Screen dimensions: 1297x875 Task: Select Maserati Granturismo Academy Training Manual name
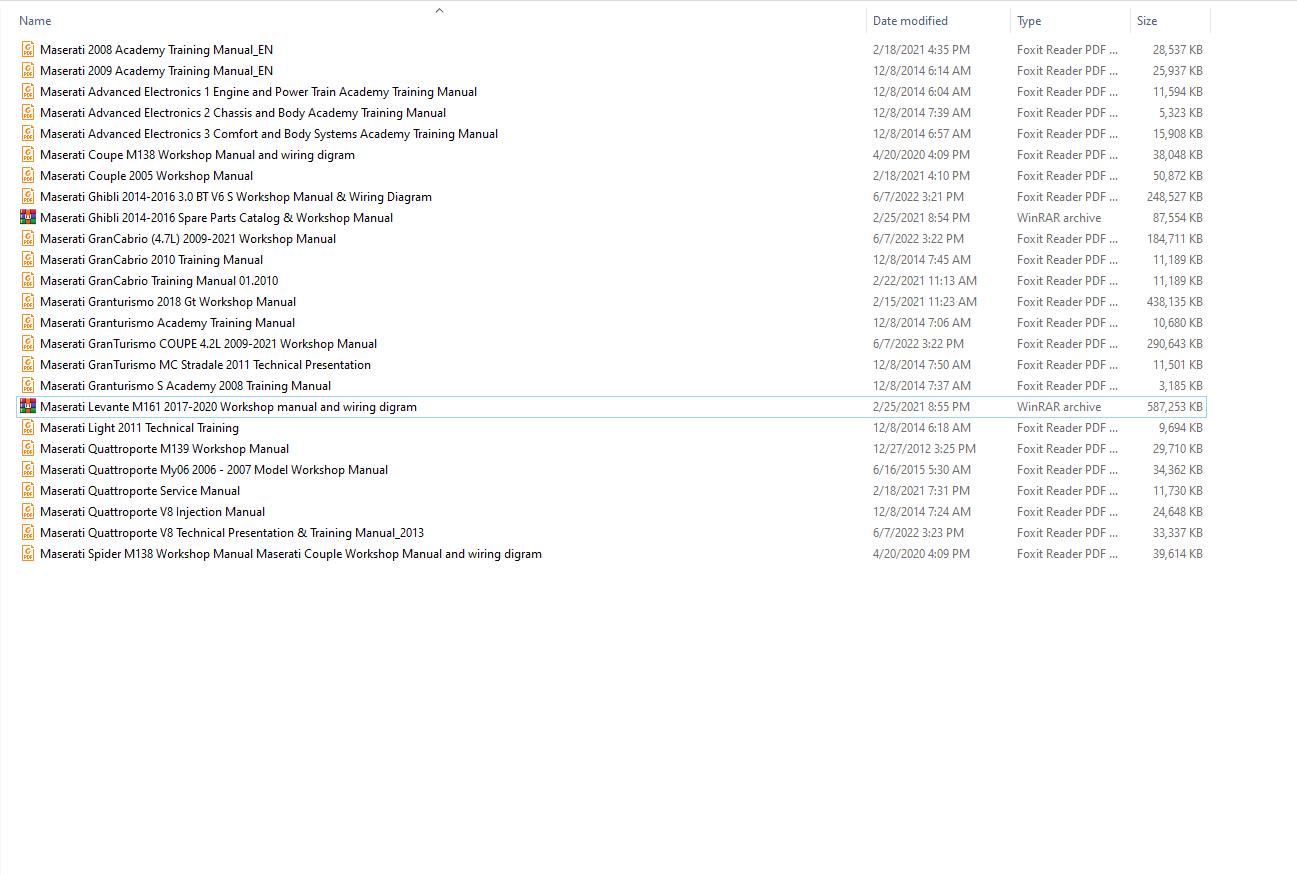click(x=167, y=322)
